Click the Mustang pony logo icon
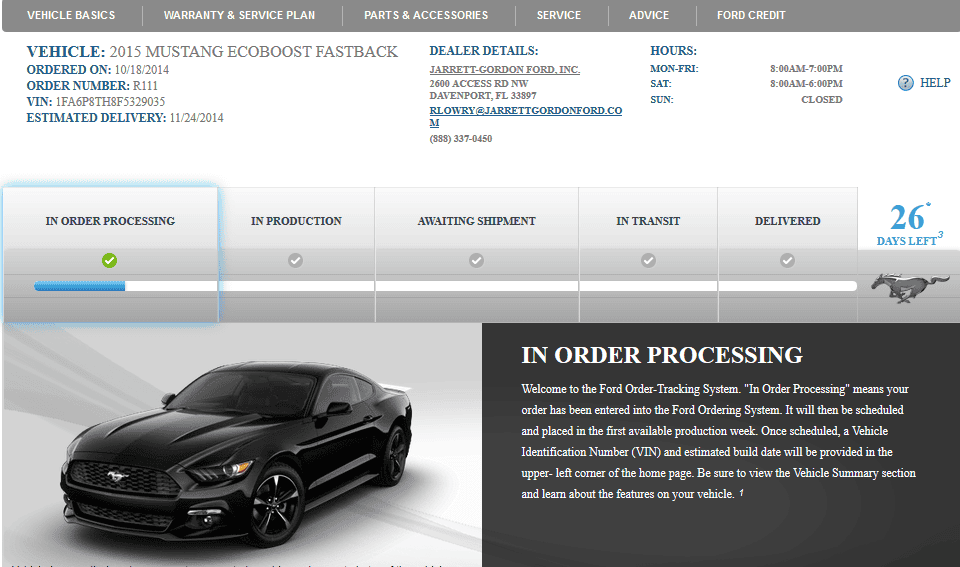This screenshot has width=960, height=567. 910,288
